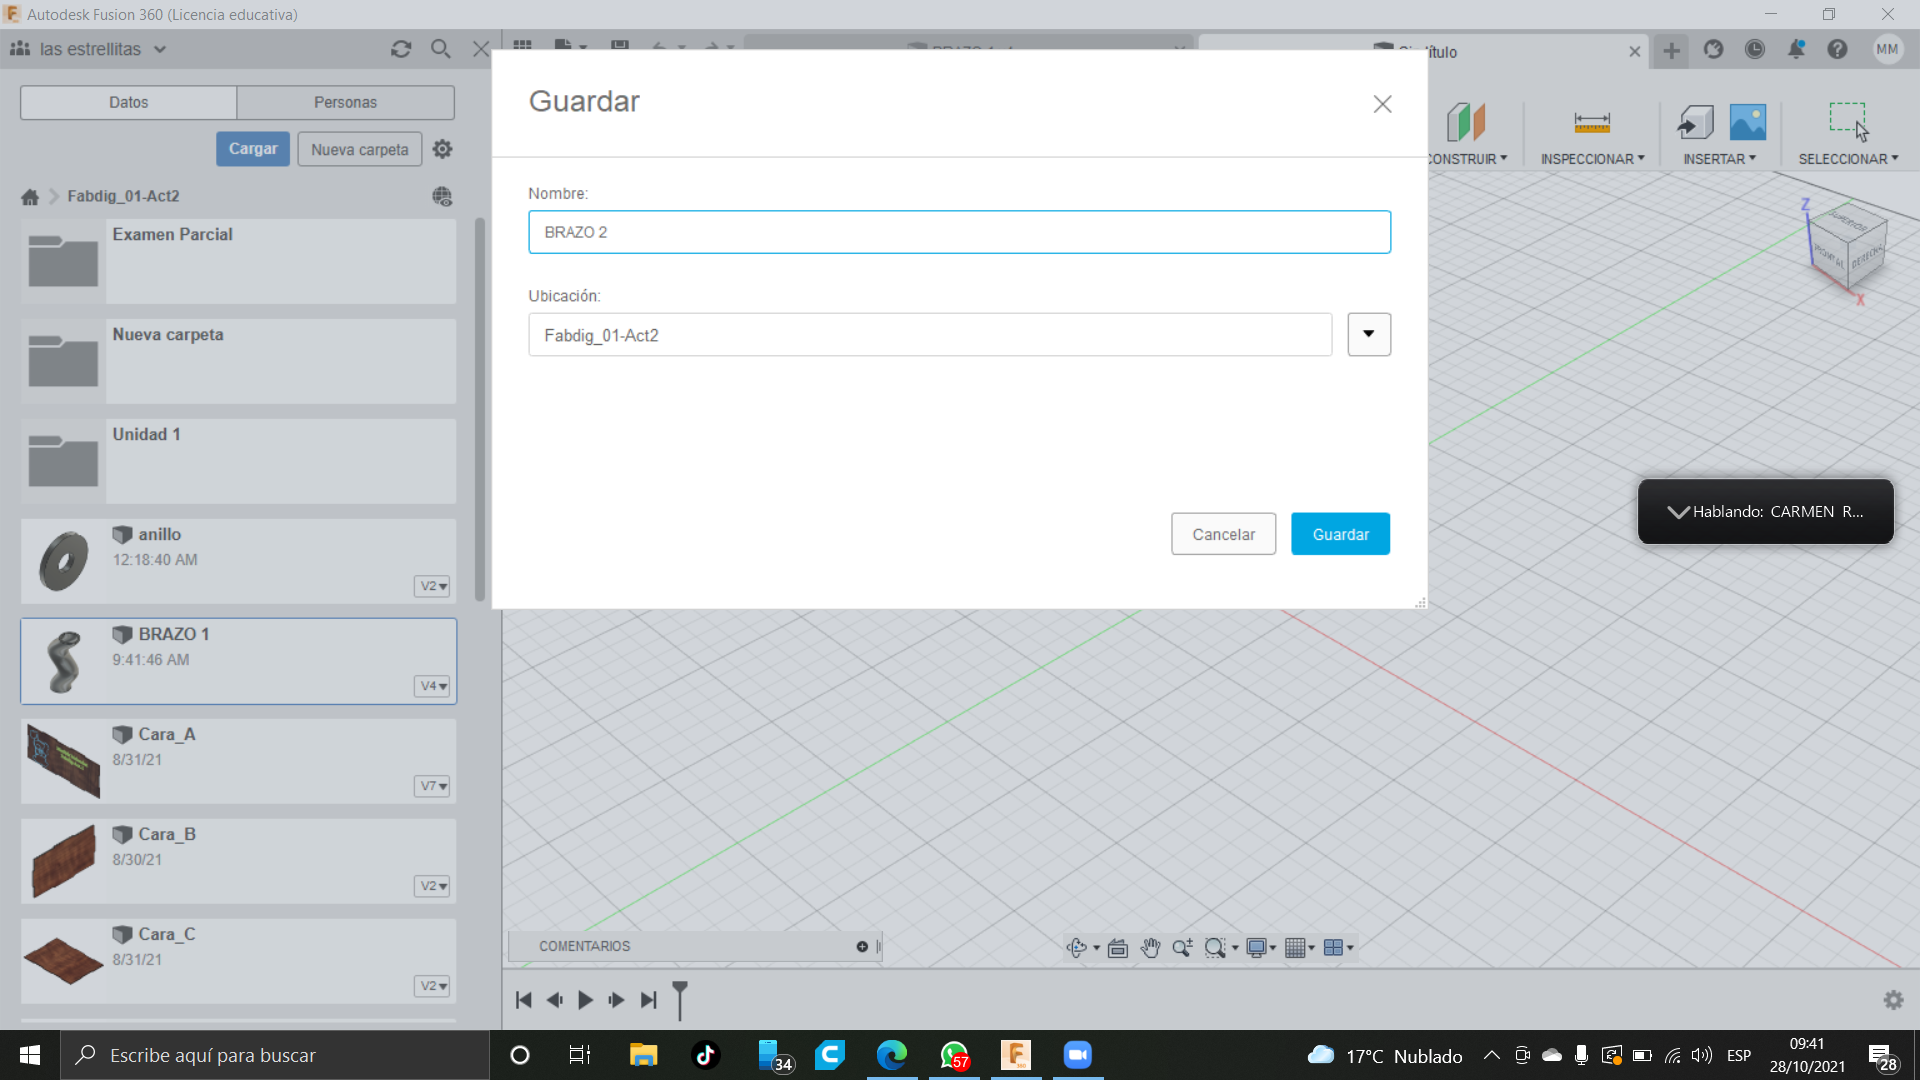
Task: Click the job status clock icon
Action: [1755, 50]
